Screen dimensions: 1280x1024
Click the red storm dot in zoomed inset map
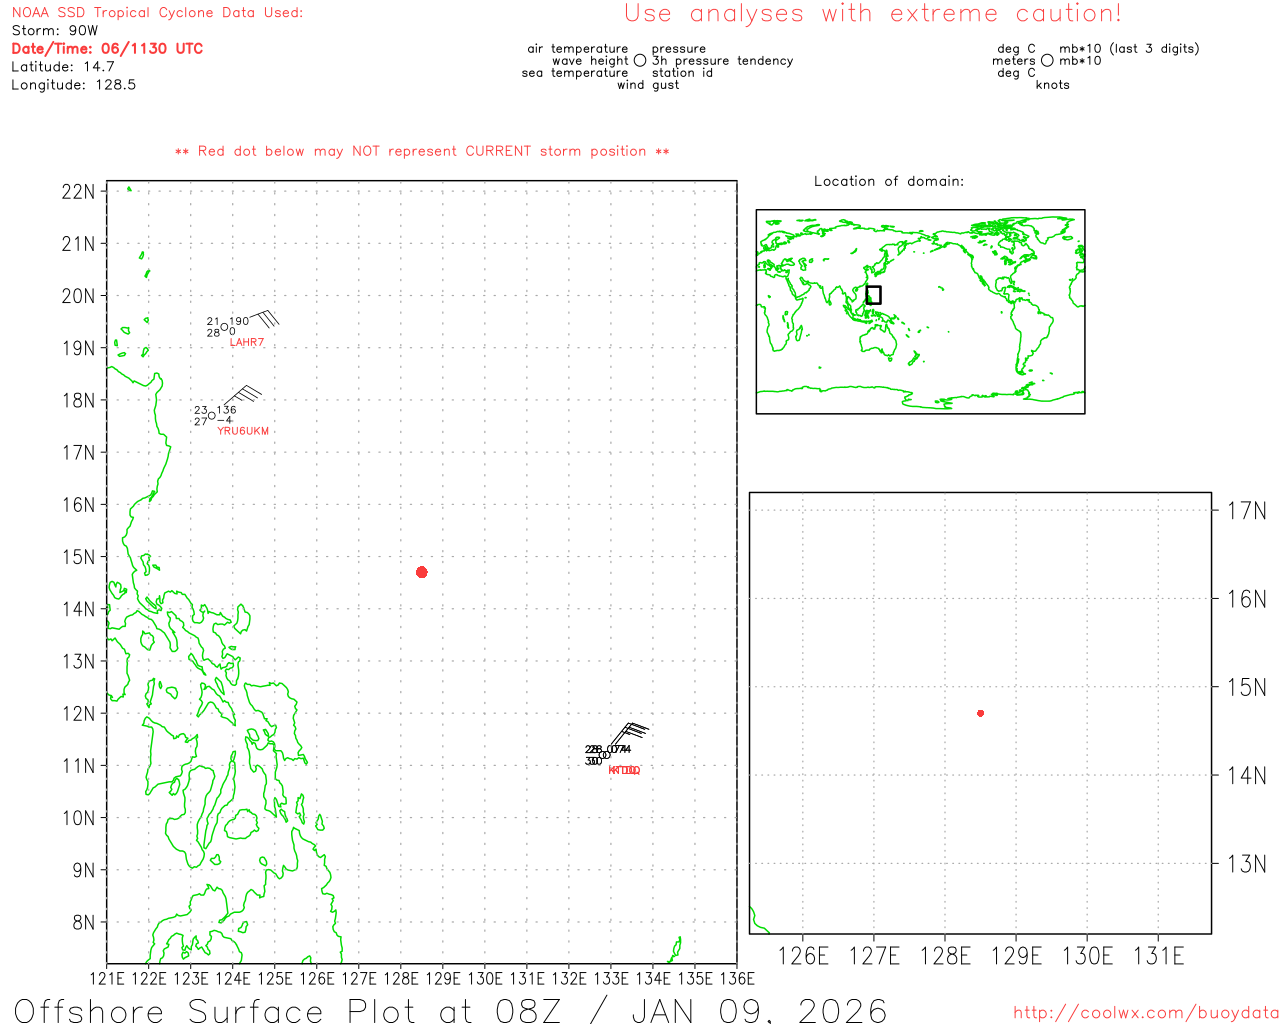point(980,713)
